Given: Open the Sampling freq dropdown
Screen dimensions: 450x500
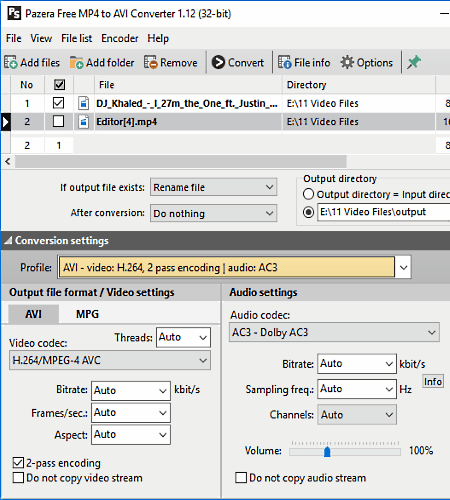Looking at the screenshot, I should pyautogui.click(x=357, y=389).
